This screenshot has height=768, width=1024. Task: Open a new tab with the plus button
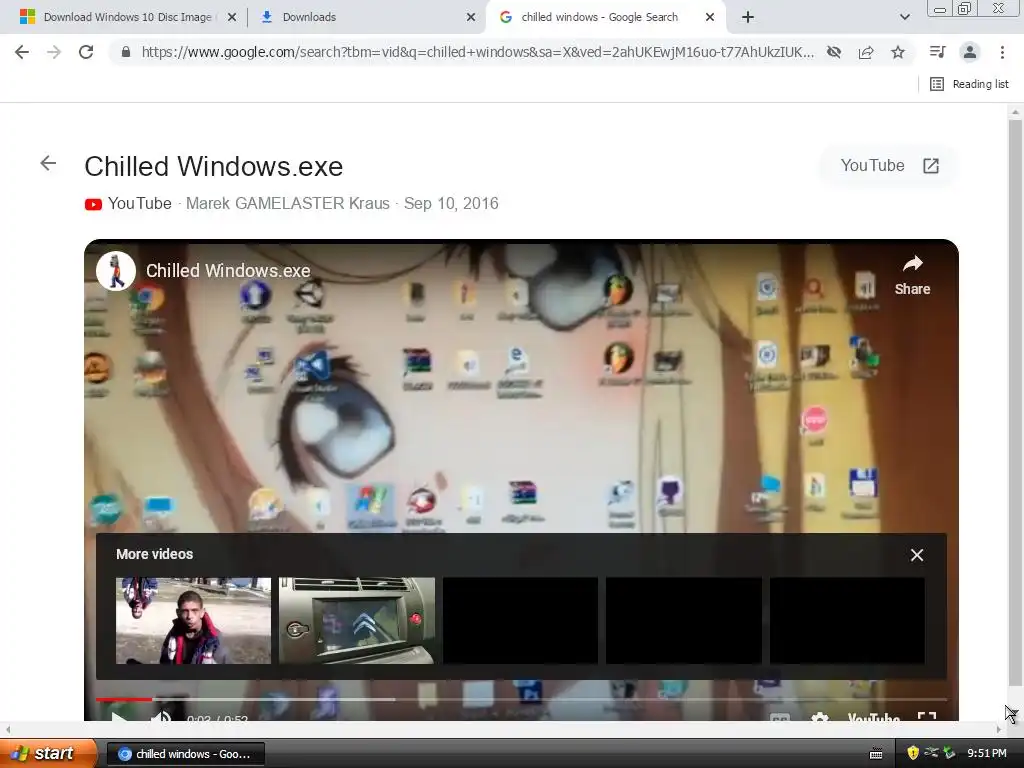[x=748, y=17]
